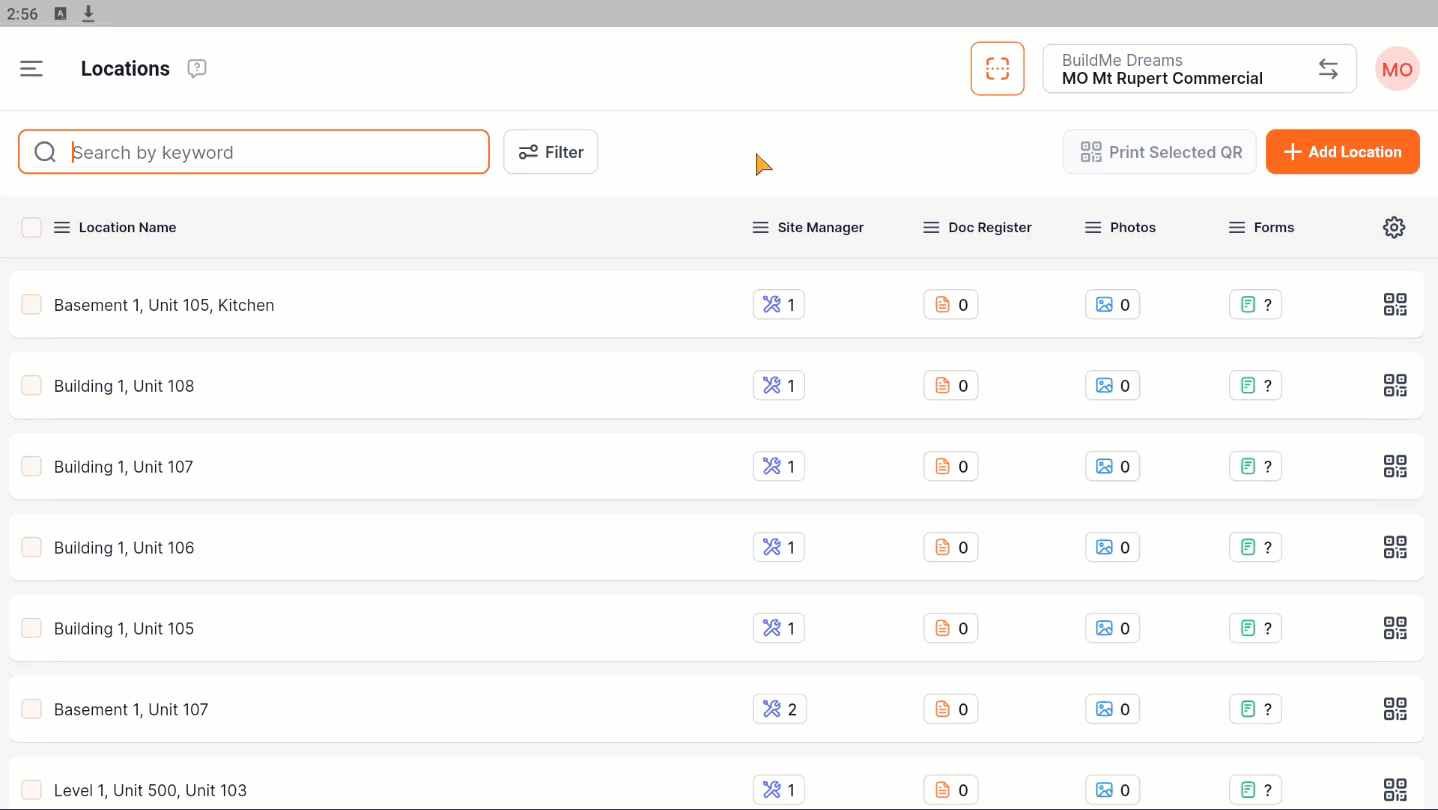Open Site Manager column header menu

pos(760,228)
